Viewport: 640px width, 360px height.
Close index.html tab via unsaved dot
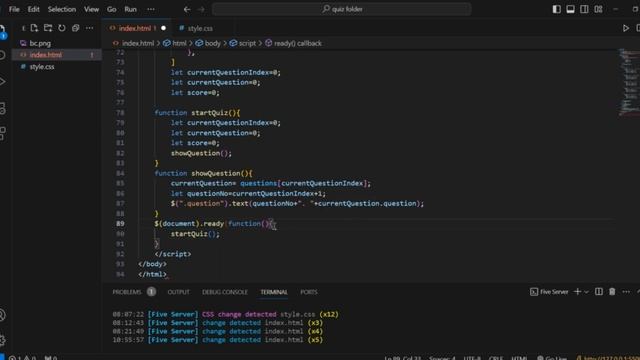163,28
